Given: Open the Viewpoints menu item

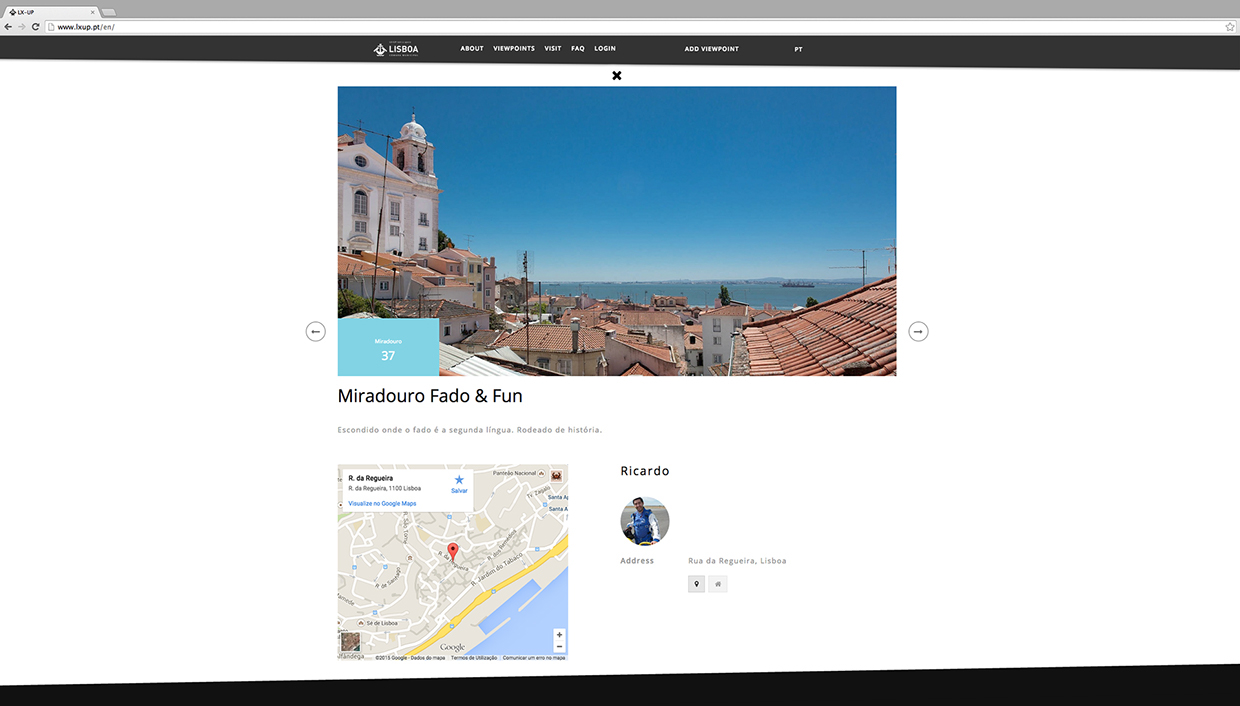Looking at the screenshot, I should coord(514,49).
